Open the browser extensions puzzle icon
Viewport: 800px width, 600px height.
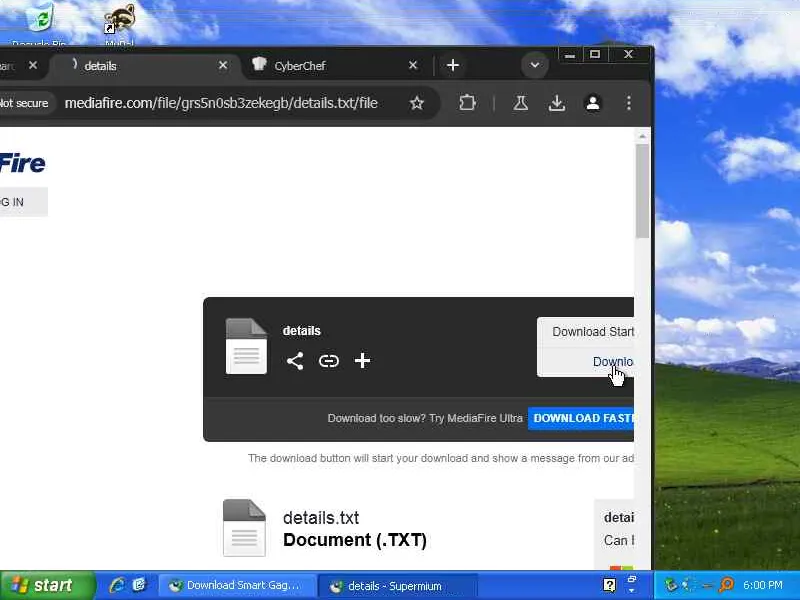tap(467, 103)
